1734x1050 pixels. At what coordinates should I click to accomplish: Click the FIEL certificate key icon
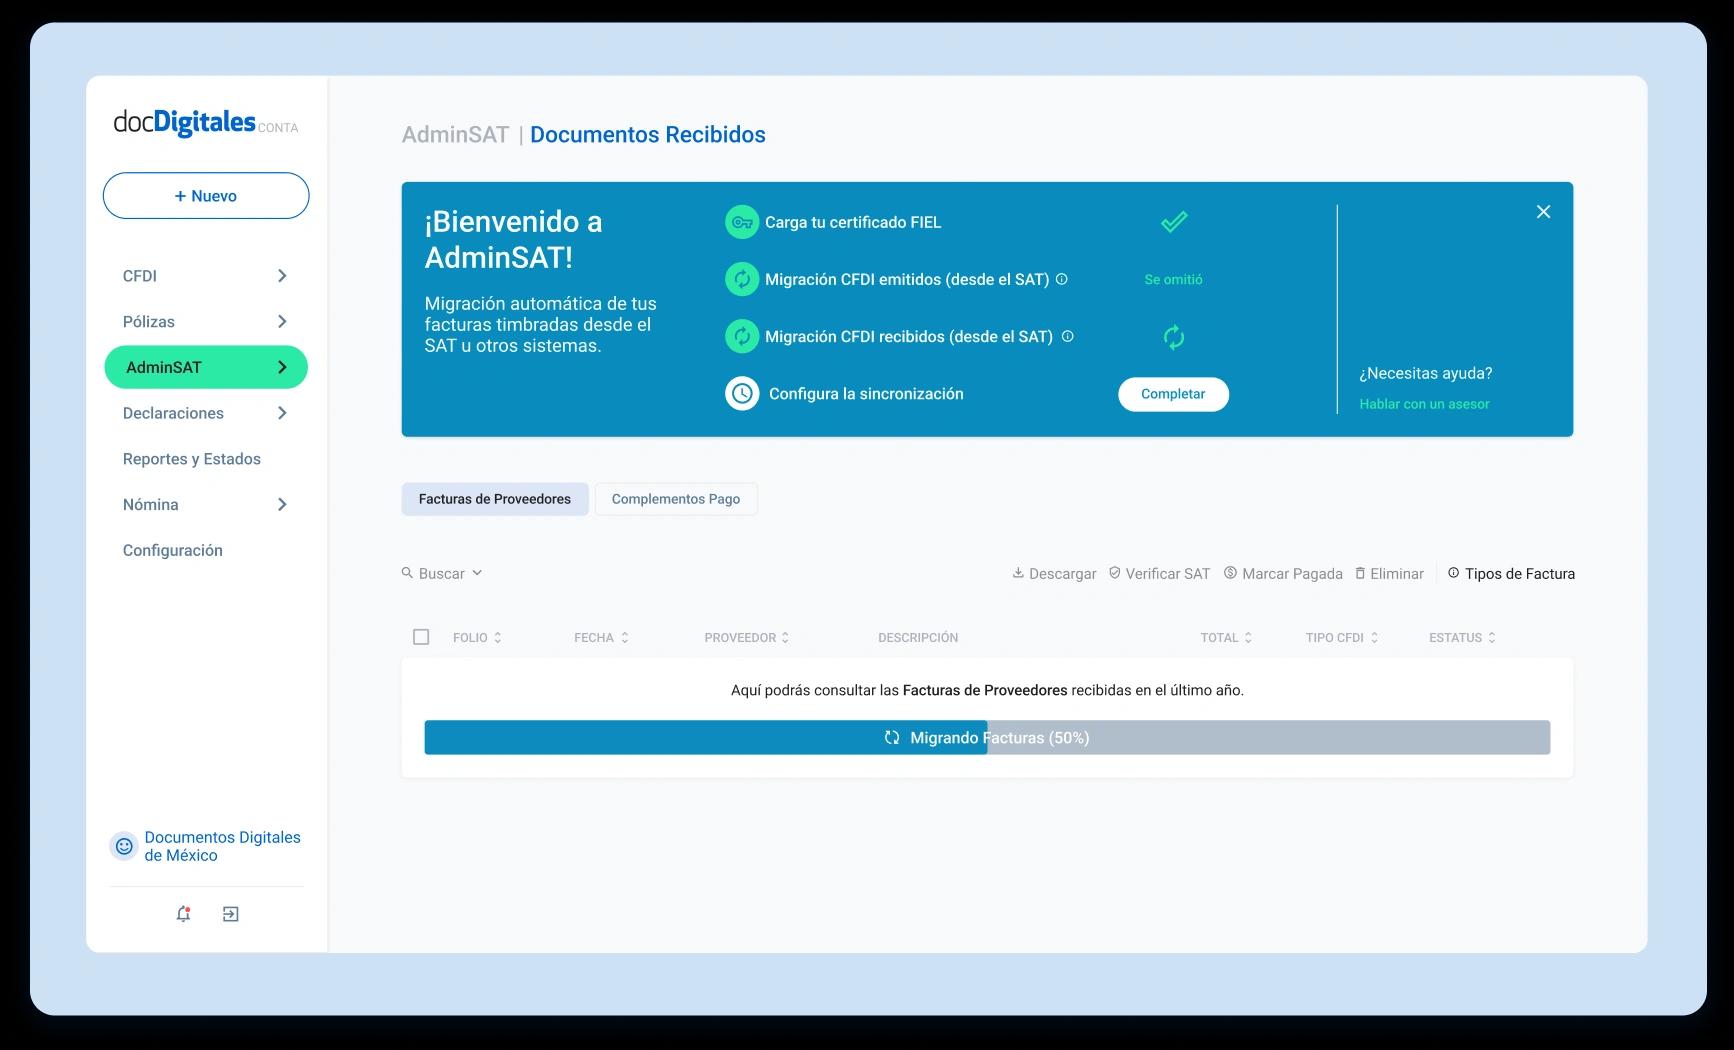(x=742, y=222)
